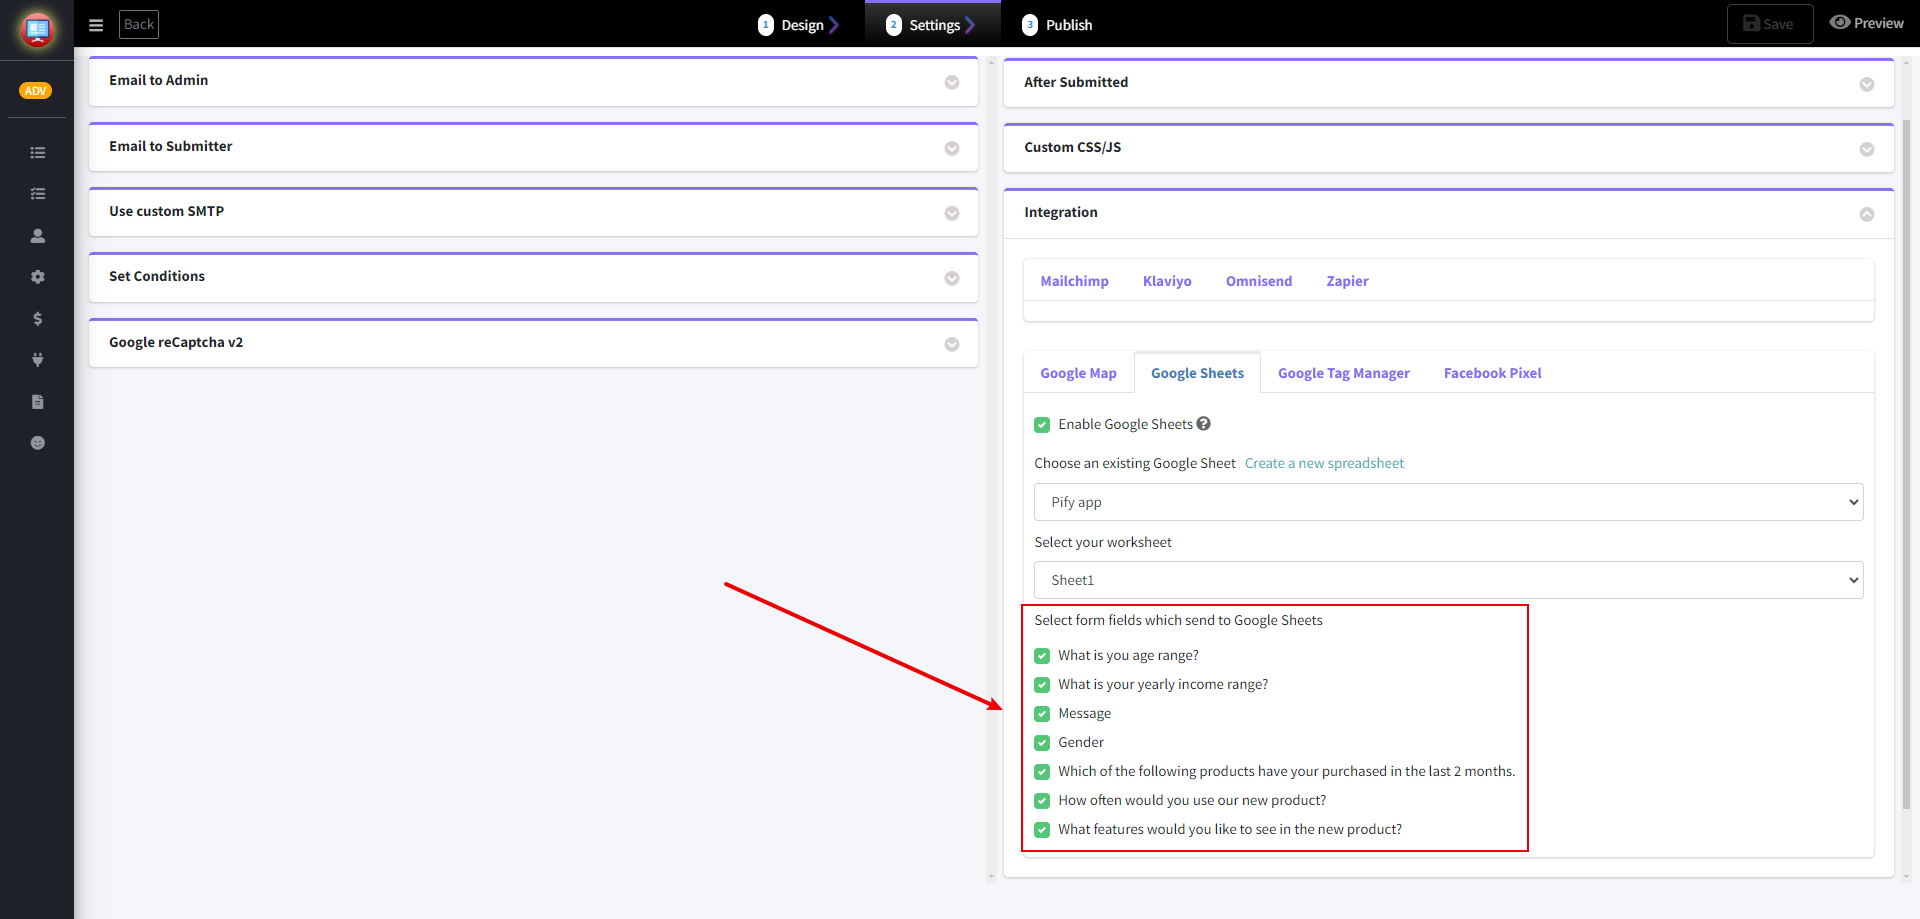Switch to the Klaviyo tab

point(1167,281)
